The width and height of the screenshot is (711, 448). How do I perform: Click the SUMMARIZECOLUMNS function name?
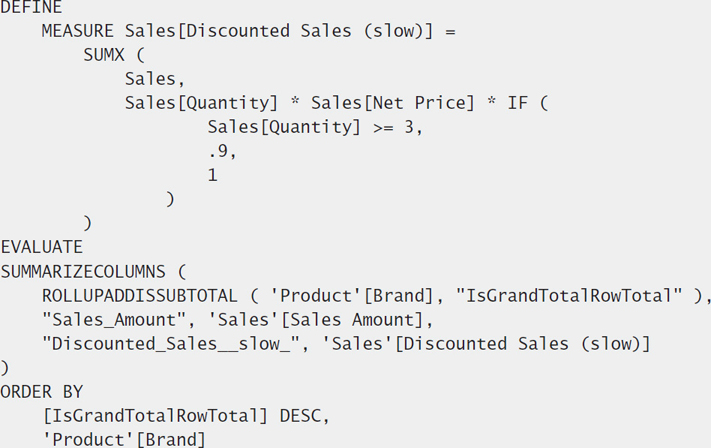coord(83,272)
